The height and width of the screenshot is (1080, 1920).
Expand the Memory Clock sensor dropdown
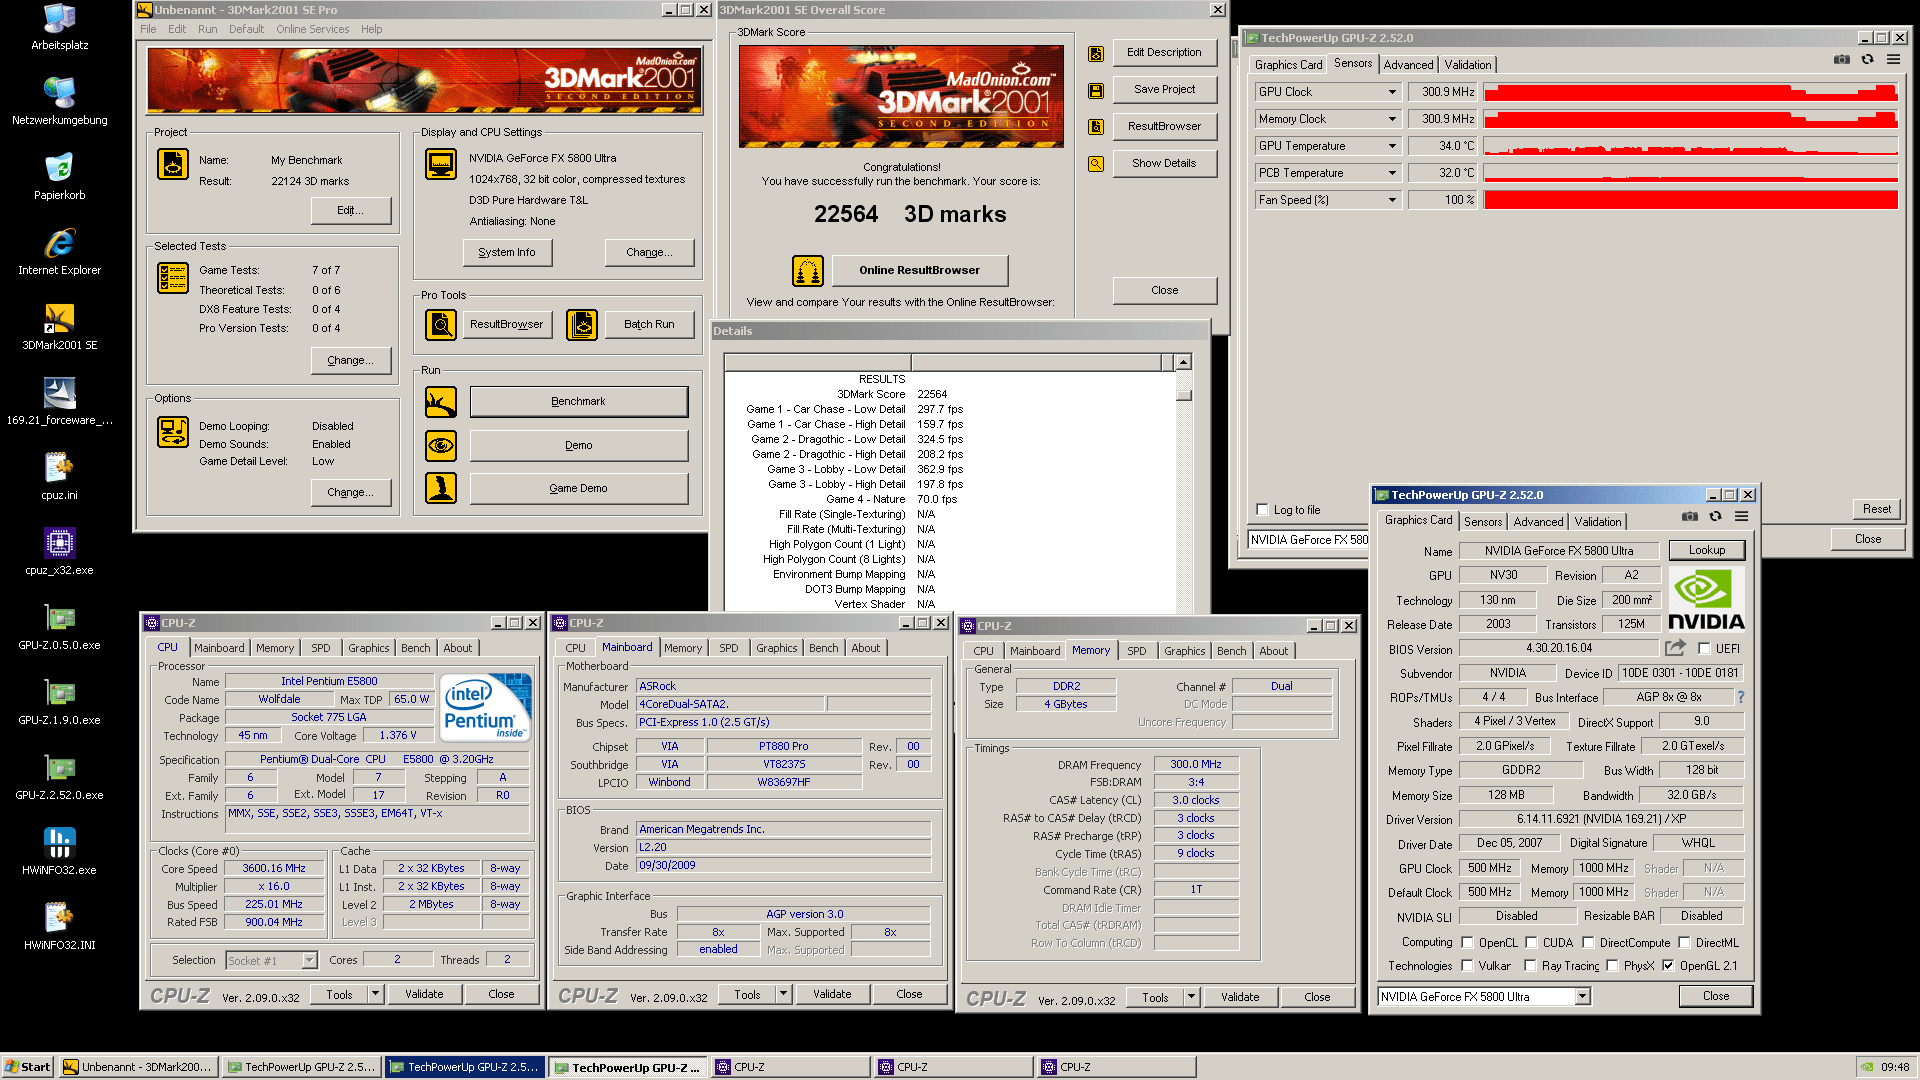point(1391,119)
